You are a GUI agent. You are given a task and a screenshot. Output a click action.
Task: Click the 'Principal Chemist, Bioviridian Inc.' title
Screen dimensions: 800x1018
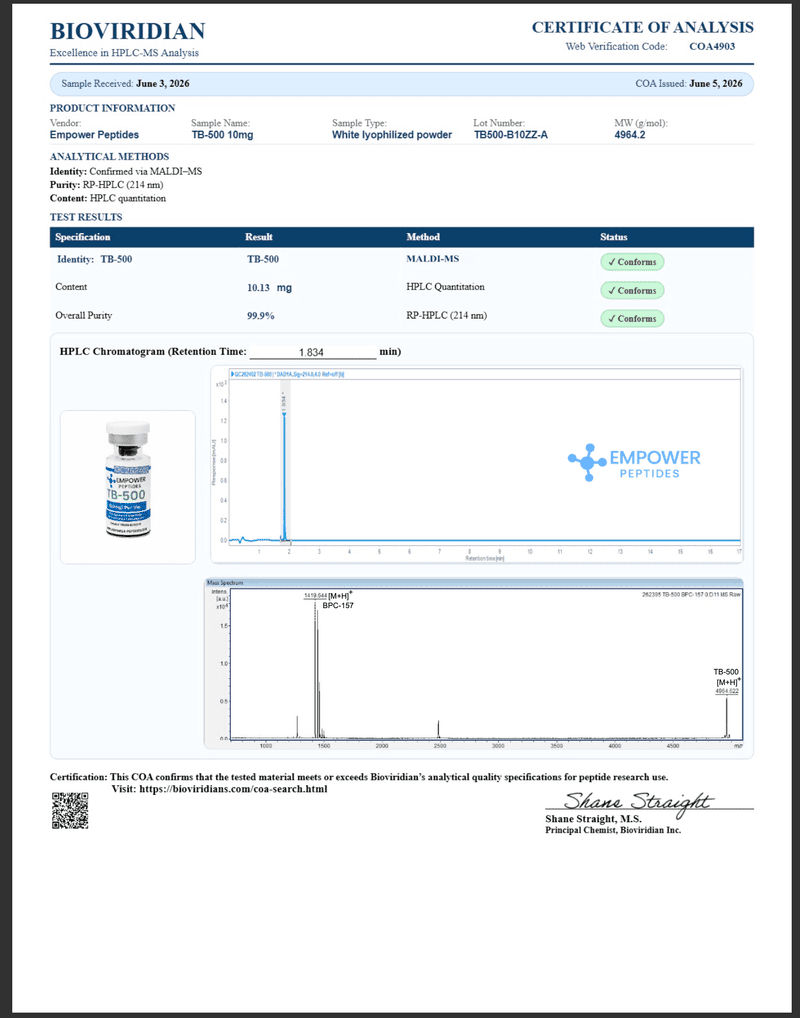pyautogui.click(x=613, y=830)
